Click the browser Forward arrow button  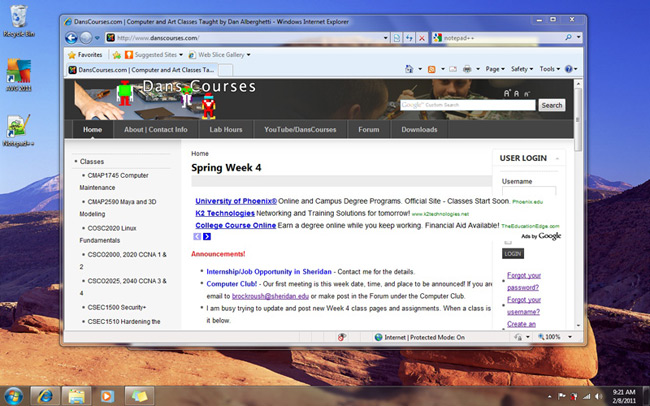click(86, 38)
